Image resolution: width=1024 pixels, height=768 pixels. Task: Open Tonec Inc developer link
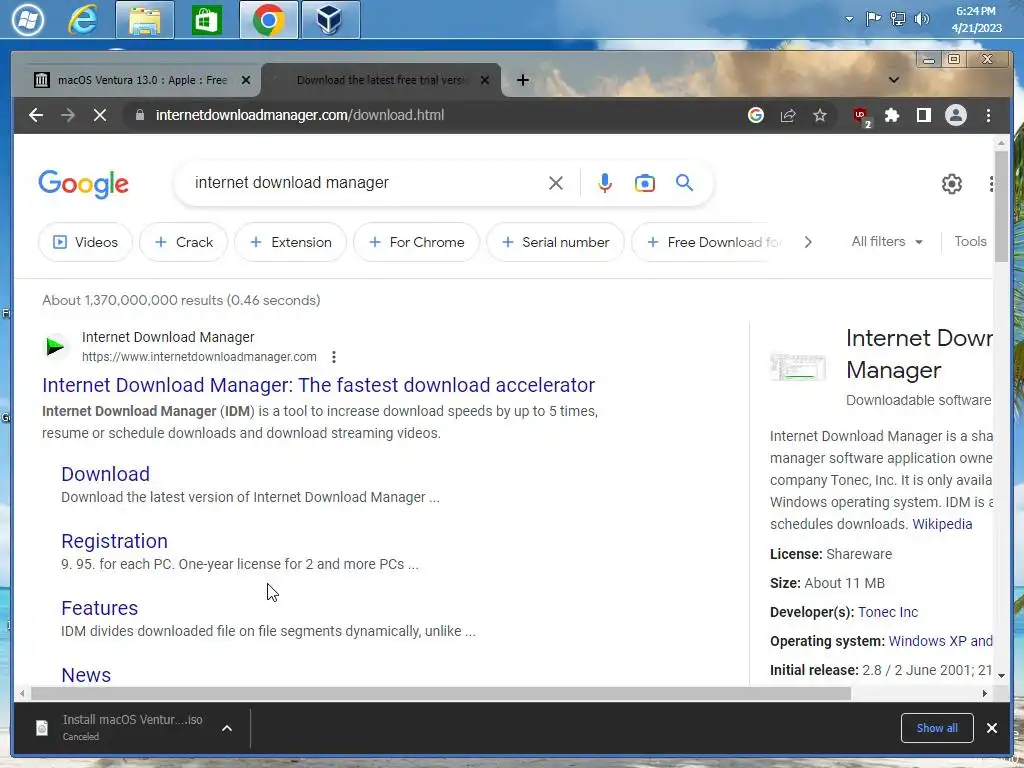click(x=888, y=613)
